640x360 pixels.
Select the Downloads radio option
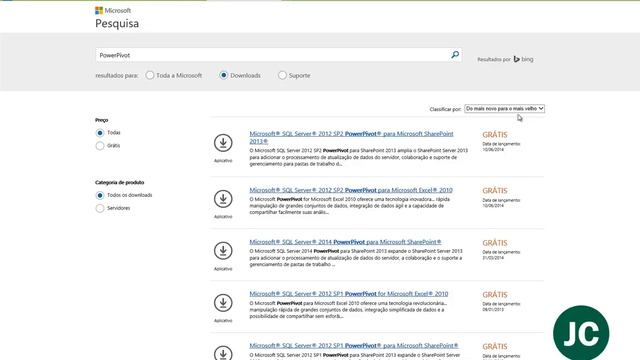(223, 76)
